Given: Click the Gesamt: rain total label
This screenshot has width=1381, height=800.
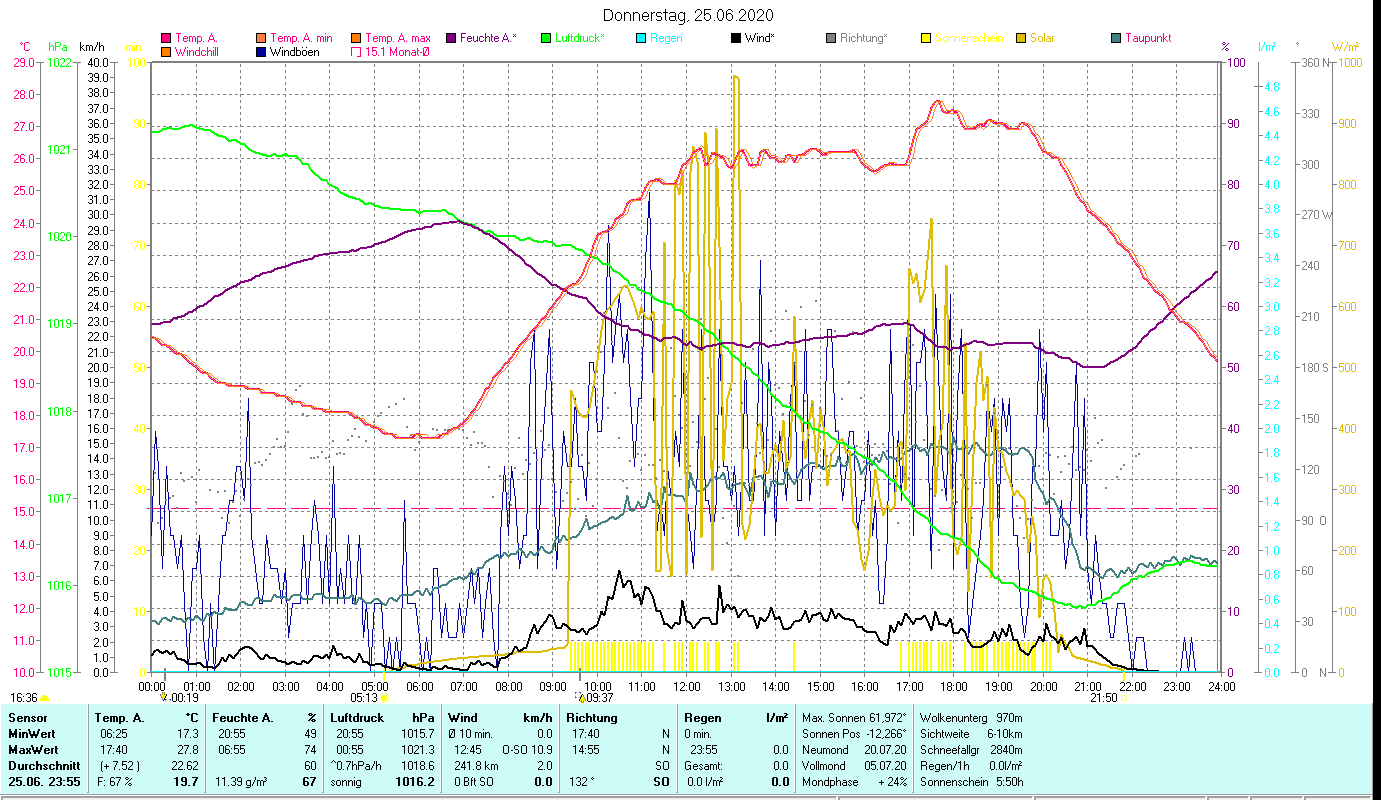Looking at the screenshot, I should pyautogui.click(x=705, y=764).
